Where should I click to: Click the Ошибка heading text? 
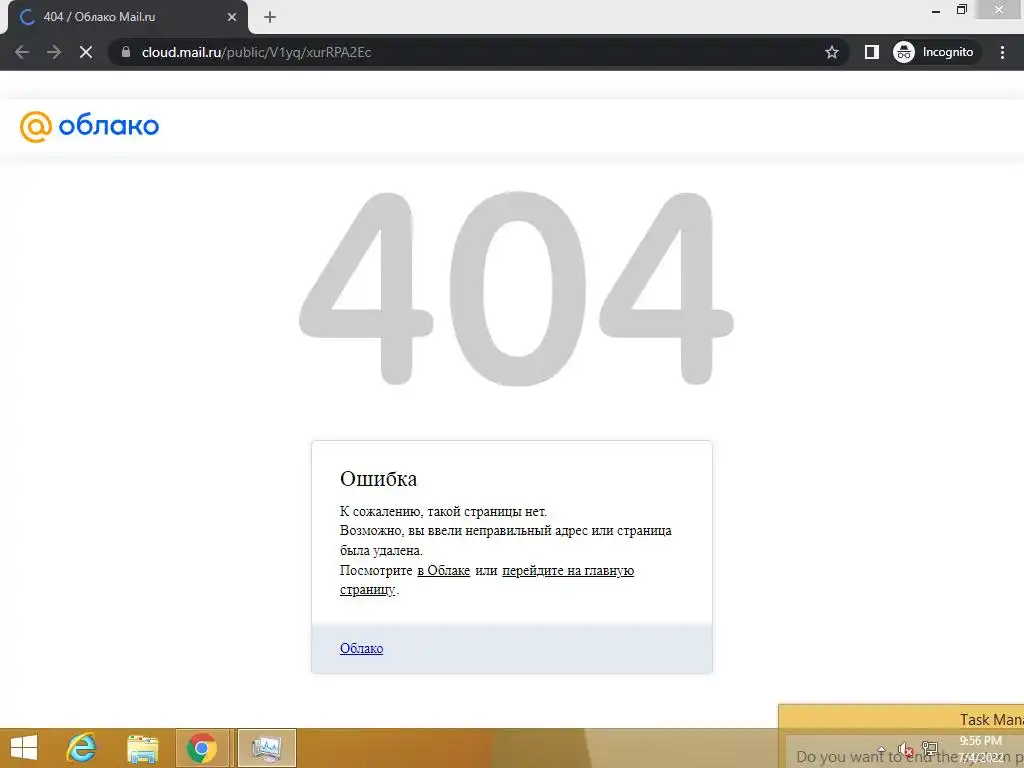[x=378, y=479]
